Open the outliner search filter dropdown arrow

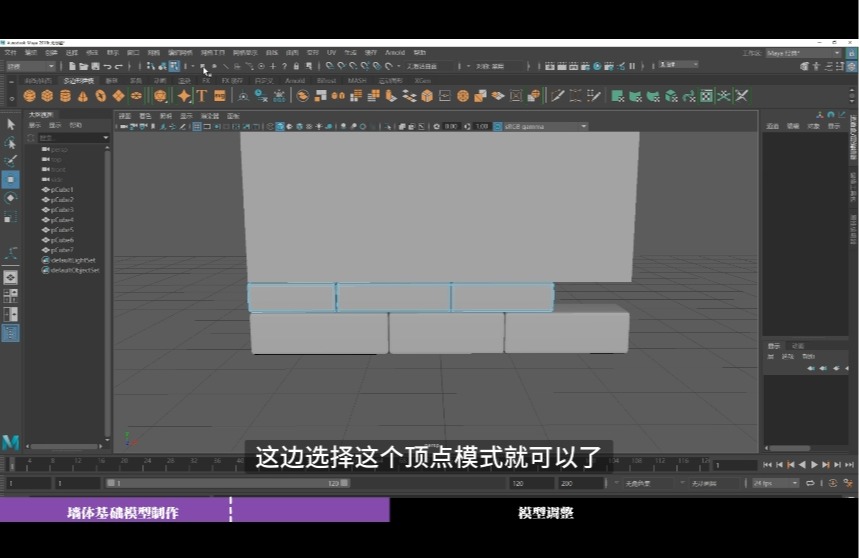(x=106, y=138)
